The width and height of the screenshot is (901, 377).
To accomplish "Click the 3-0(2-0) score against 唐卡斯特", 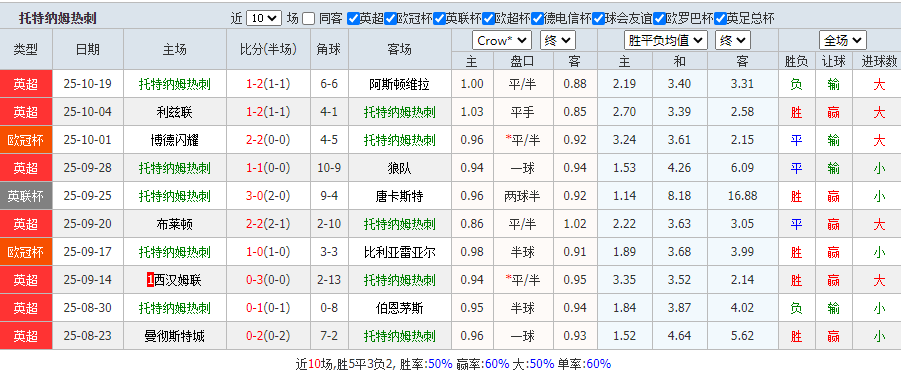I will point(268,196).
